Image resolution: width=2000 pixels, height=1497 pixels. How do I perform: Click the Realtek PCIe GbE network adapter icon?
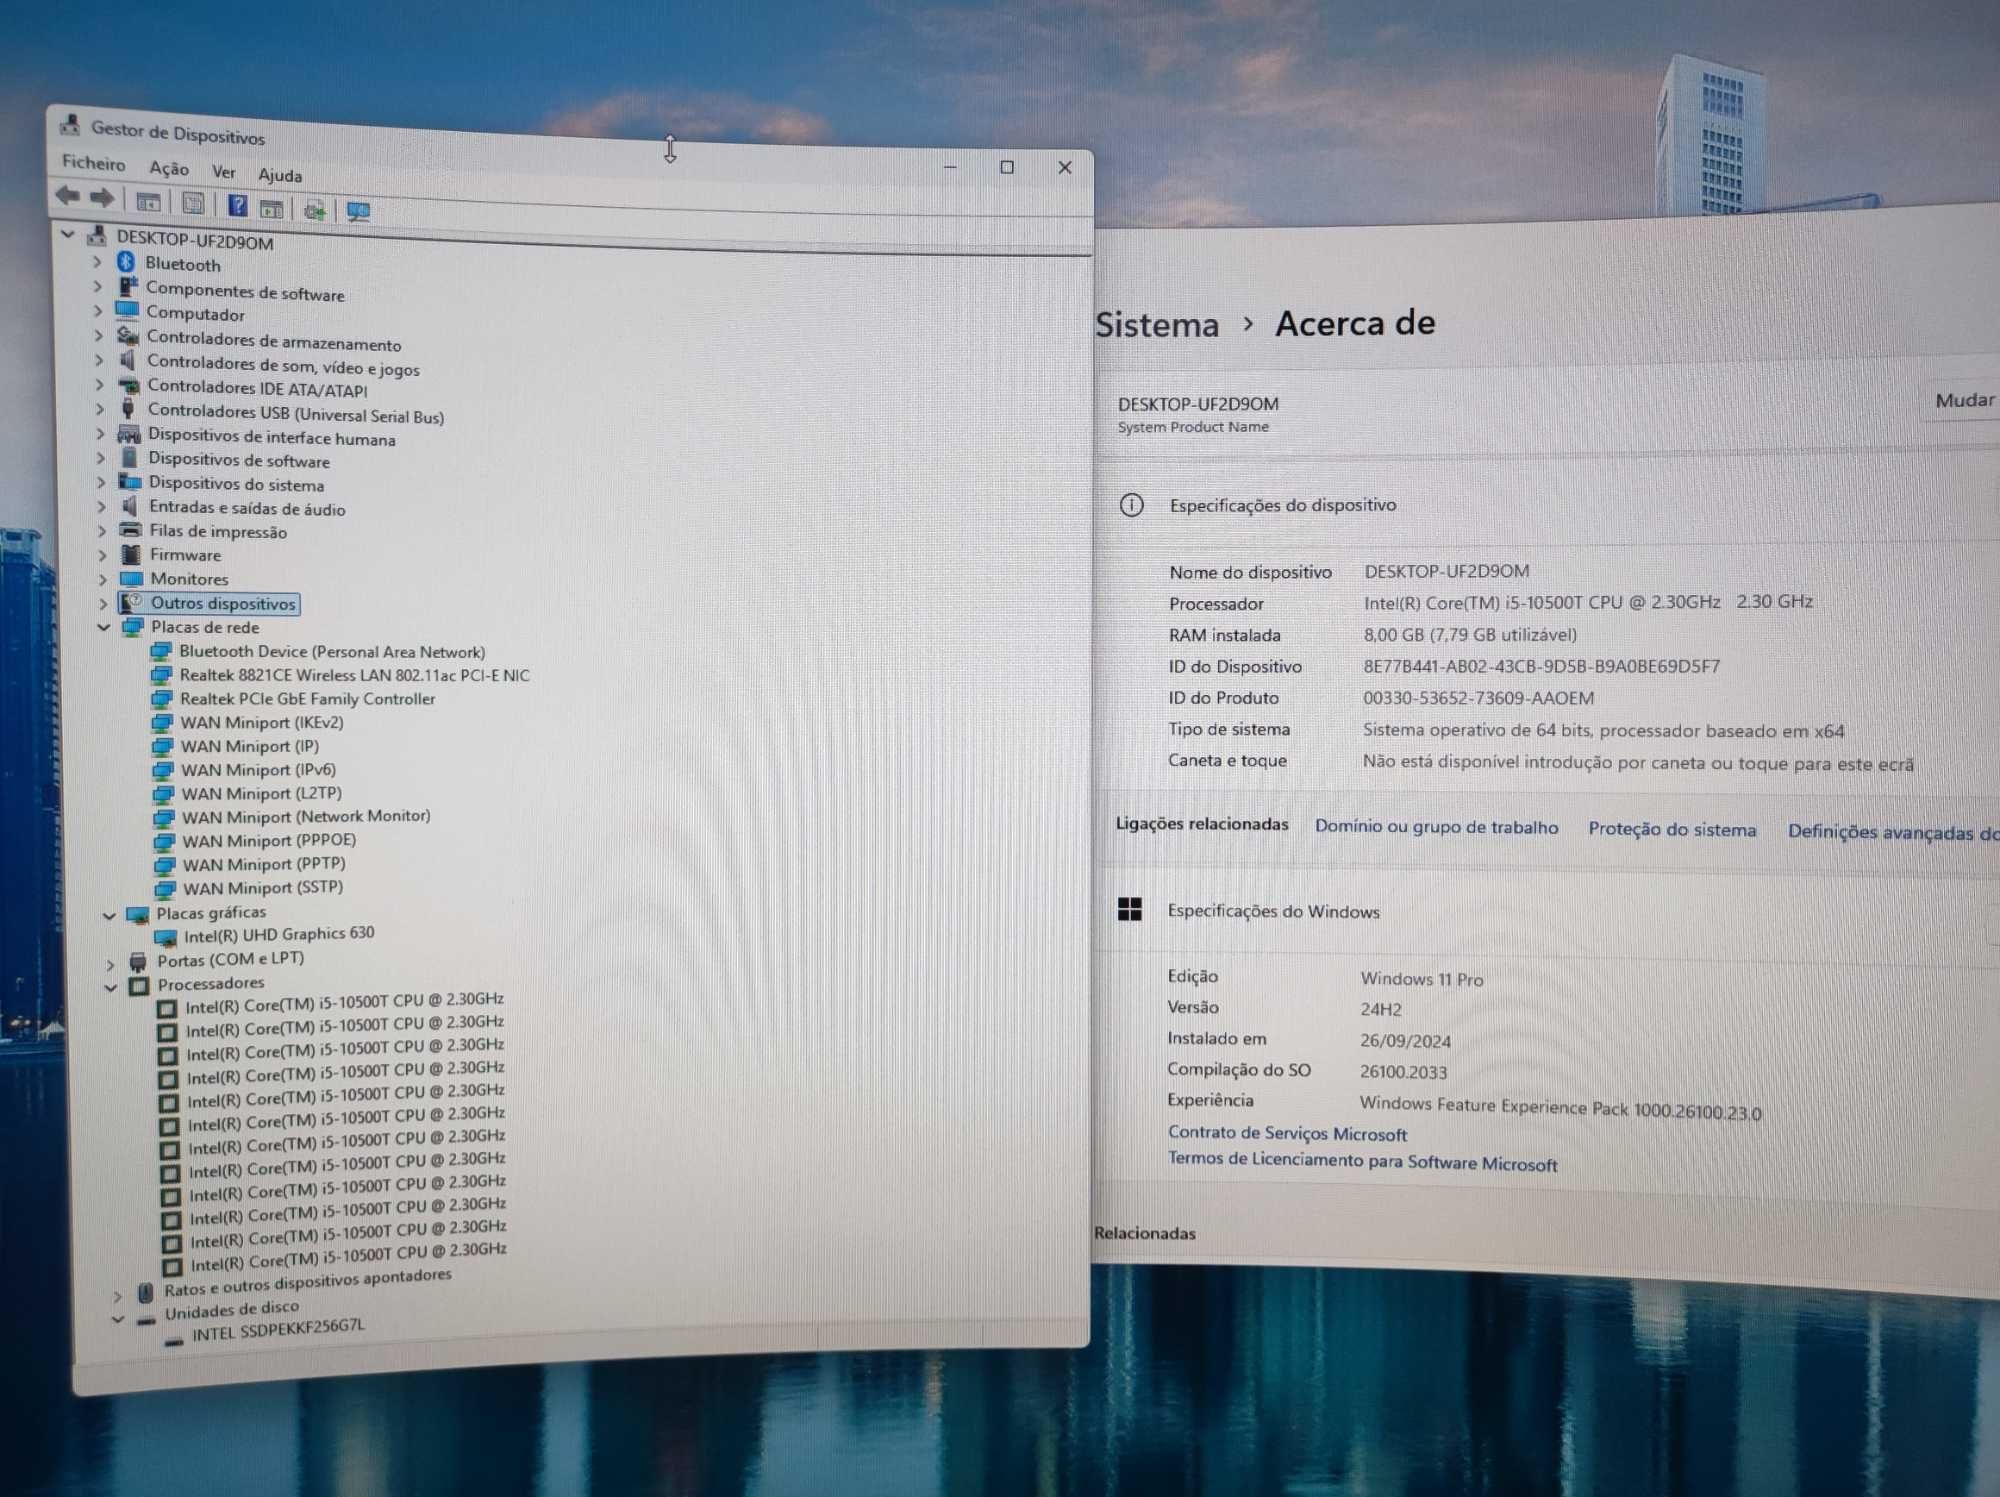click(161, 698)
